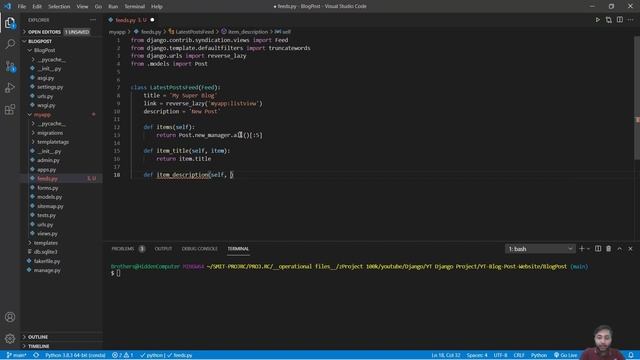Open the Accounts menu icon
Screen dimensions: 640x360
[x=10, y=317]
